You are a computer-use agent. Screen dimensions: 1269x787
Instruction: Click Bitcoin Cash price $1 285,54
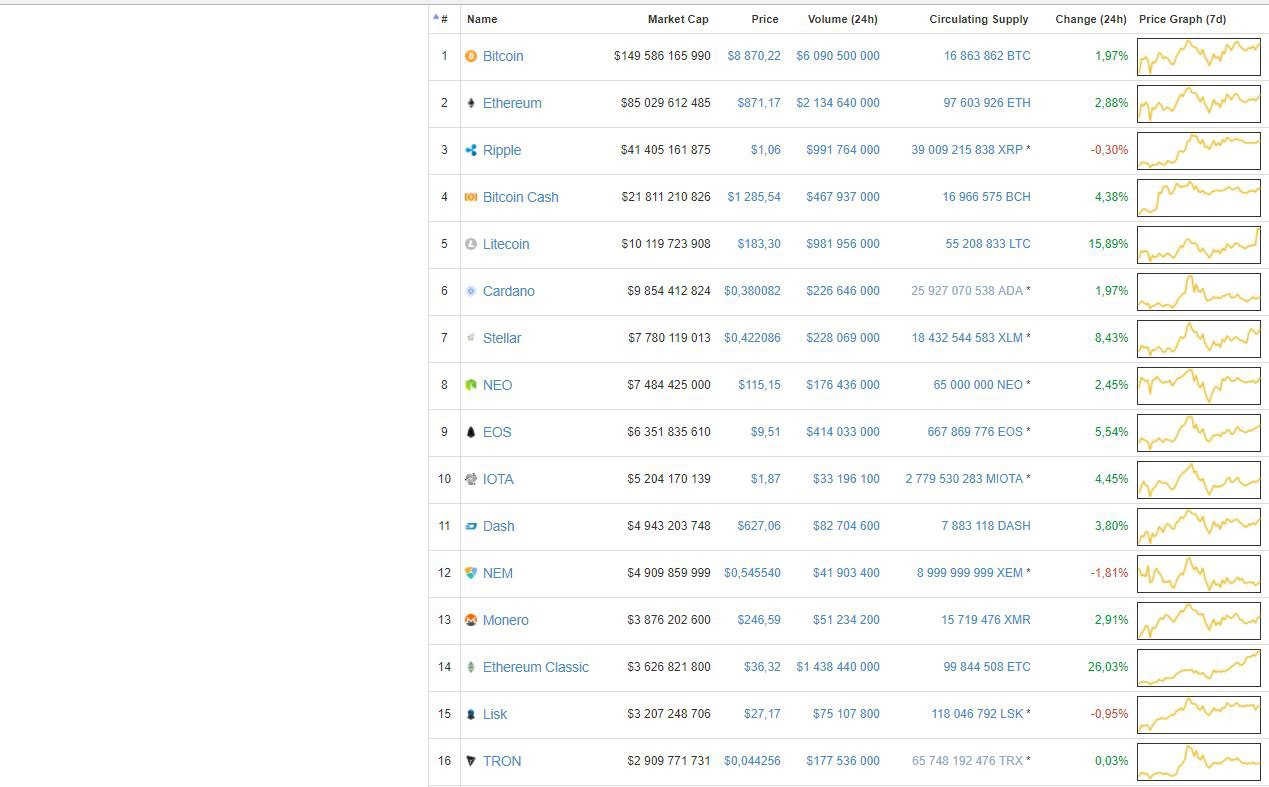(x=754, y=197)
